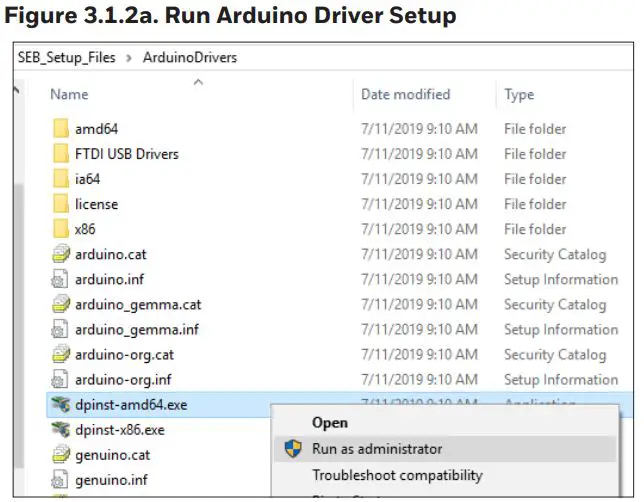Click the vertical scrollbar of the left pane
Screen dimensions: 644x502
click(x=19, y=325)
